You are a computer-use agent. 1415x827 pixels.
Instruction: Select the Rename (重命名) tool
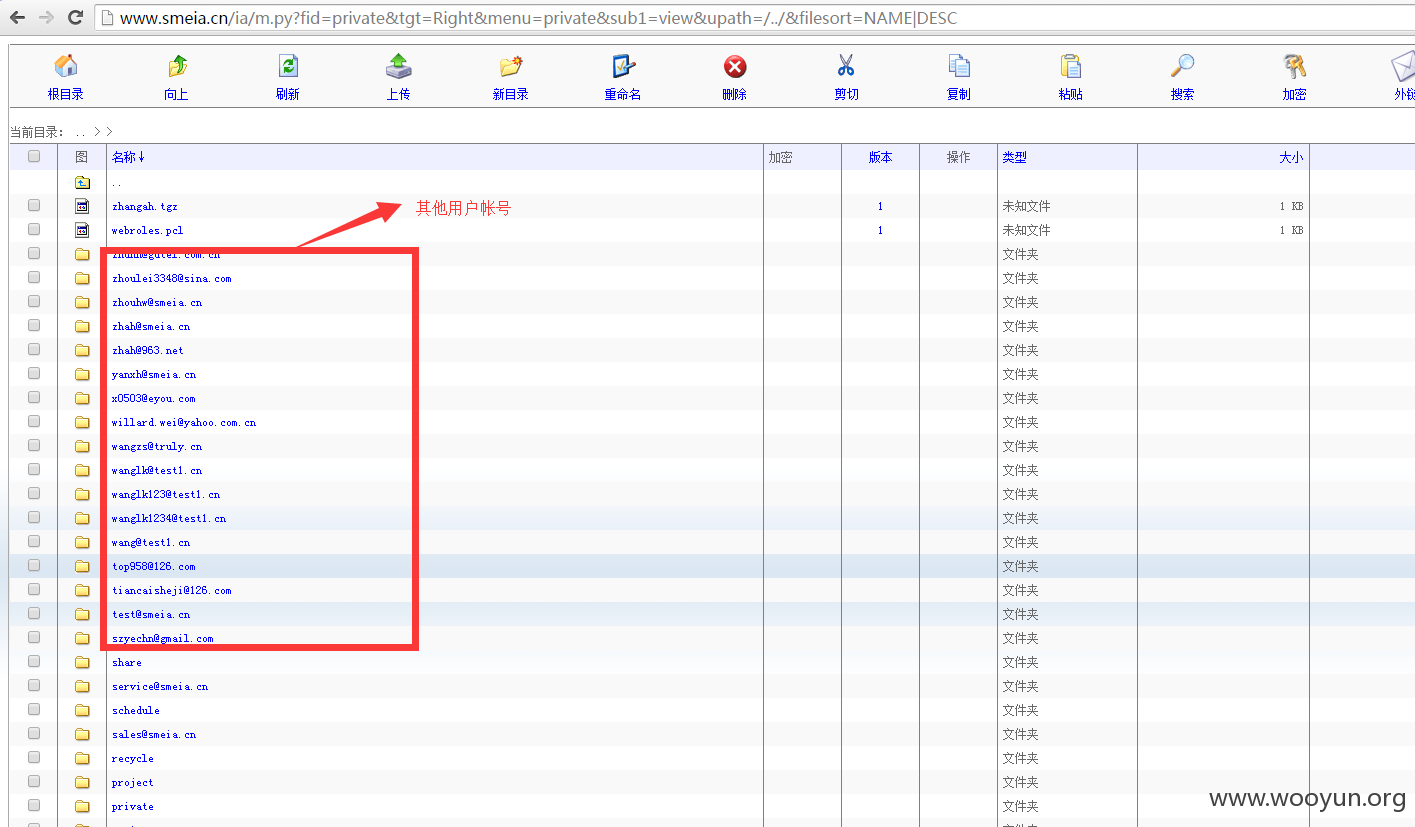(623, 66)
